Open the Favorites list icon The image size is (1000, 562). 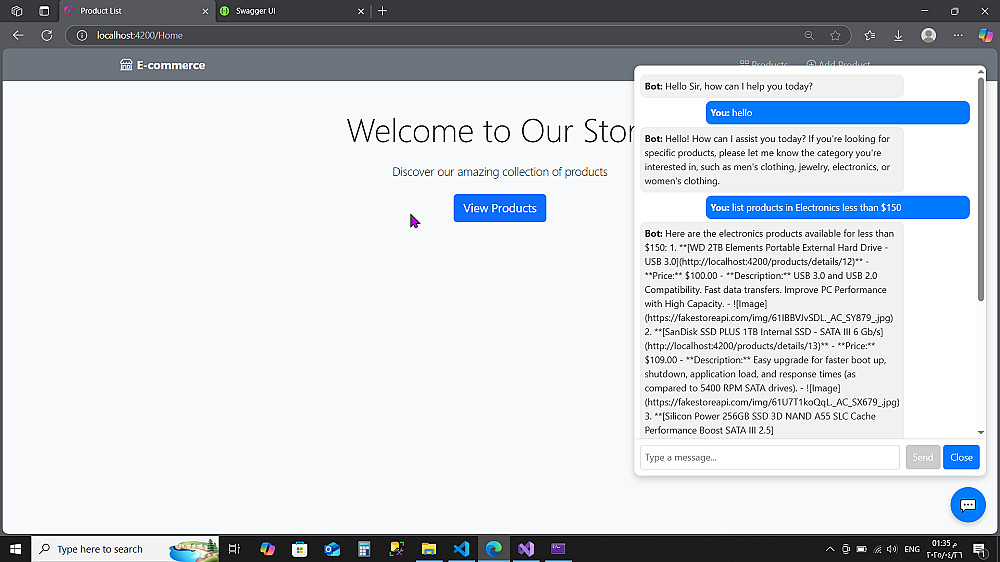click(869, 35)
